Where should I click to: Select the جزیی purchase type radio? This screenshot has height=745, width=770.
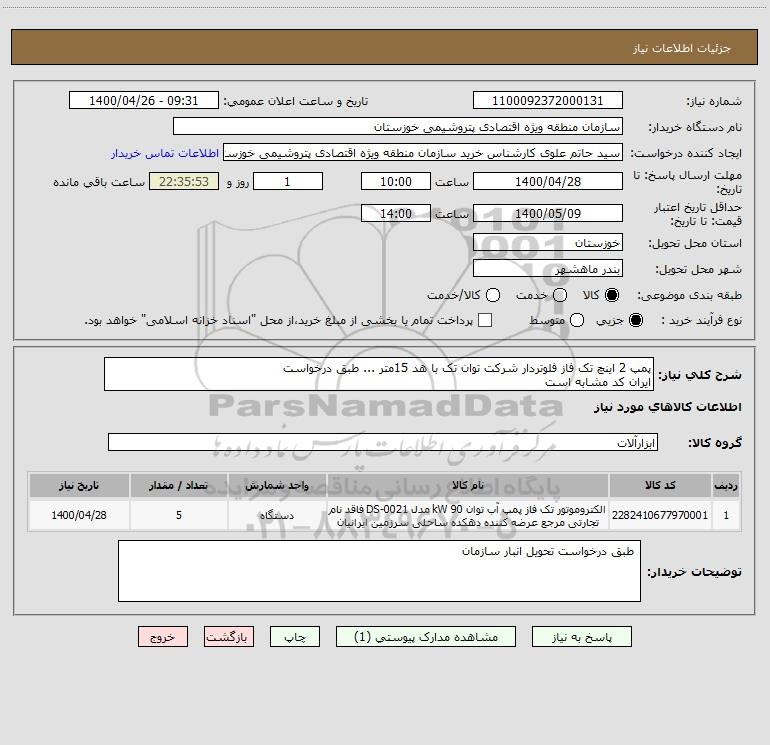coord(635,320)
